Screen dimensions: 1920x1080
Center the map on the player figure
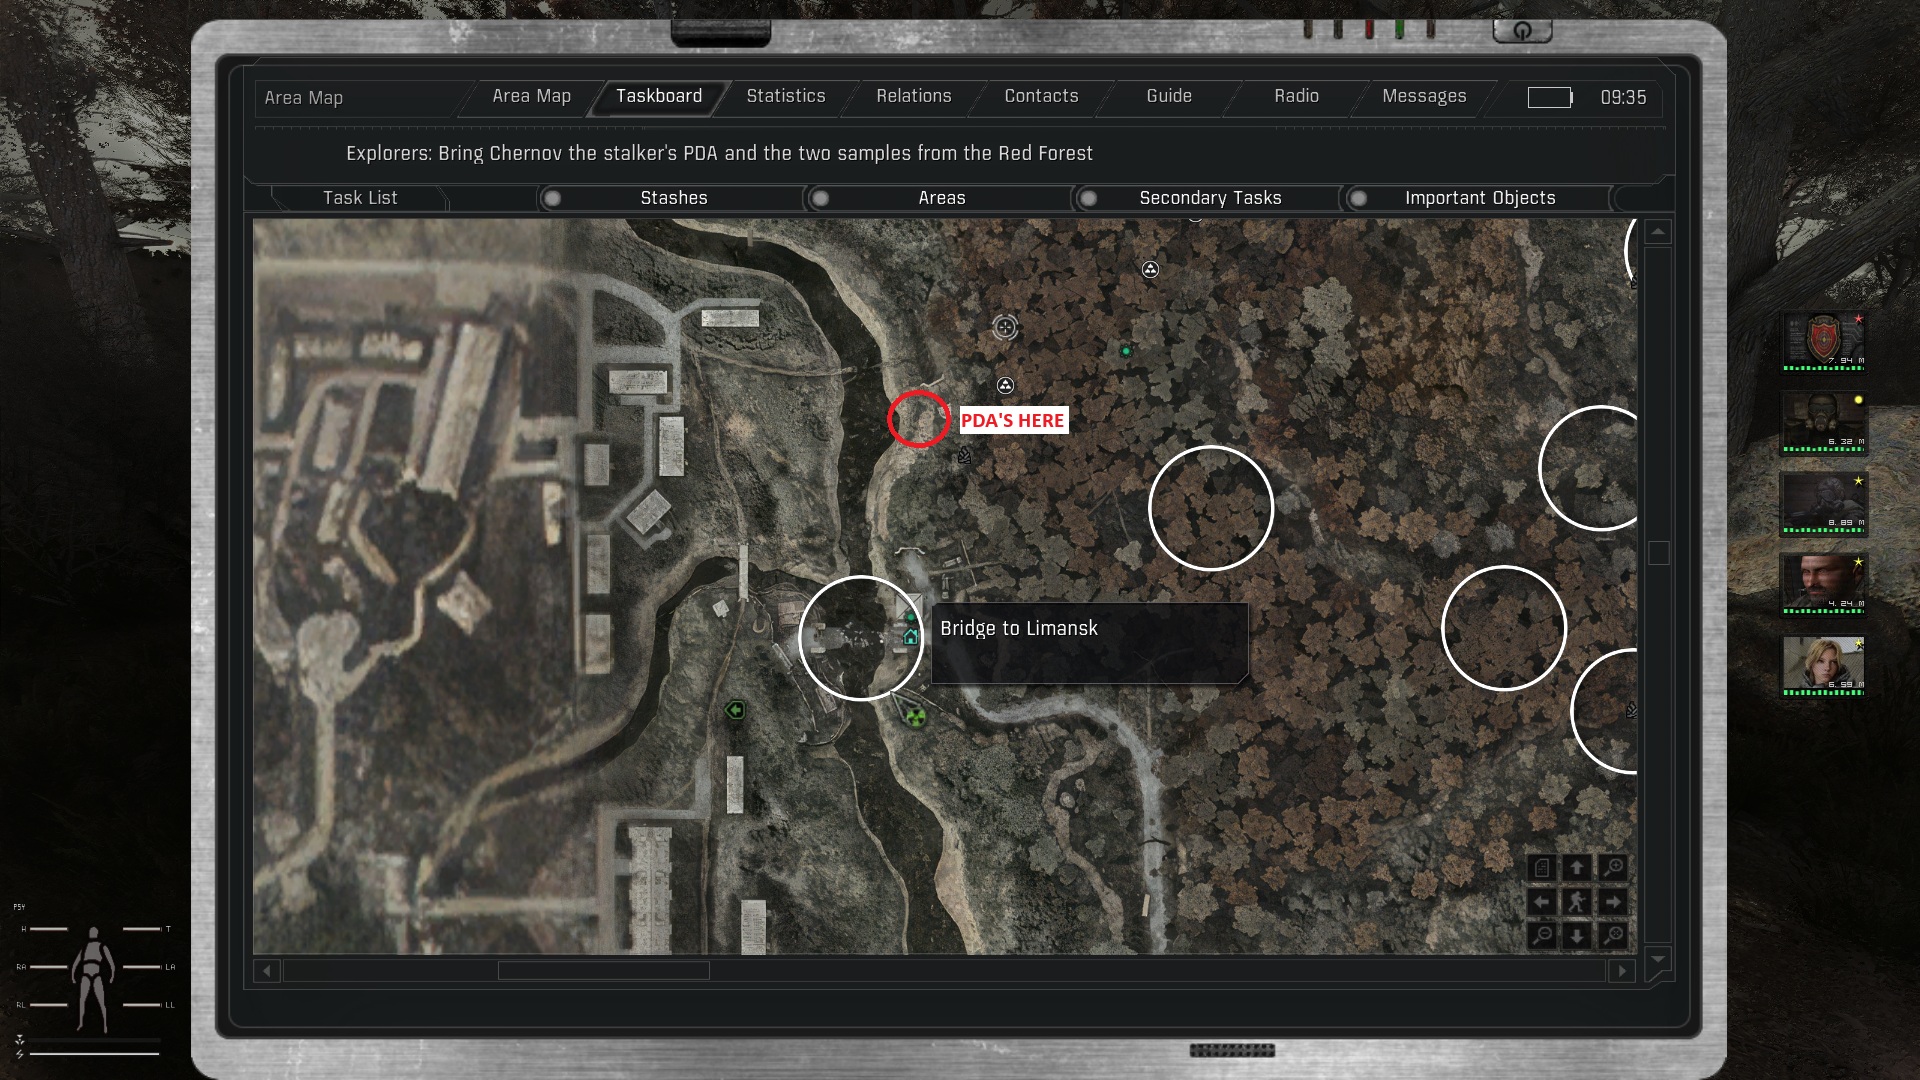tap(1577, 901)
